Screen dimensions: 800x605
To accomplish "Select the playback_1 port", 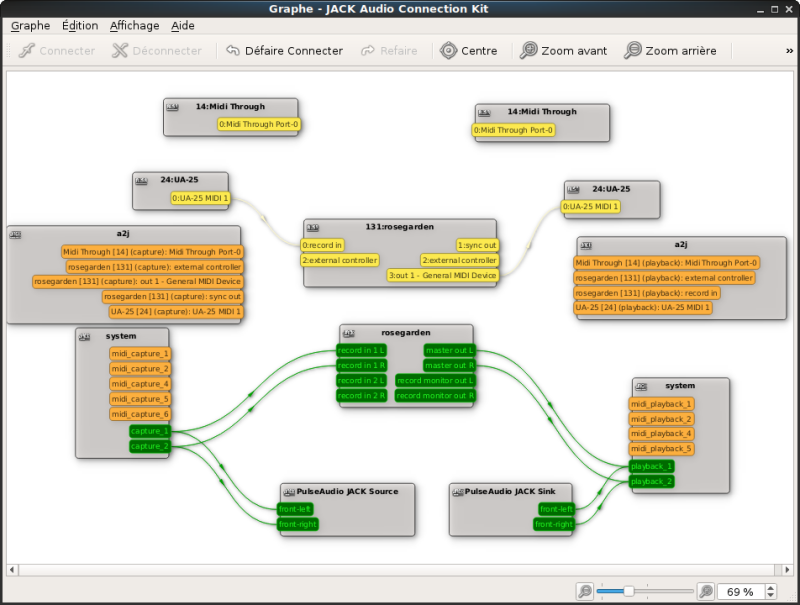I will 651,466.
